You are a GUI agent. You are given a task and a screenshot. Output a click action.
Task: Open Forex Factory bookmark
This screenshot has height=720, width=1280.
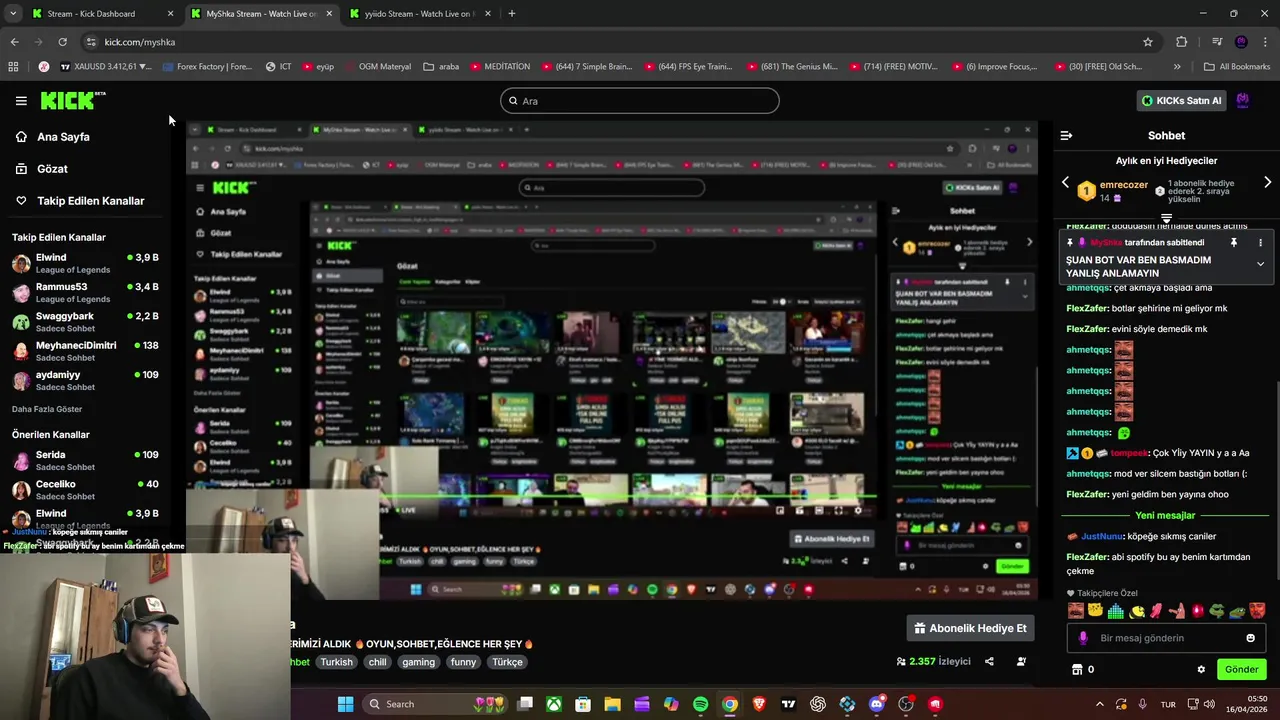point(206,67)
